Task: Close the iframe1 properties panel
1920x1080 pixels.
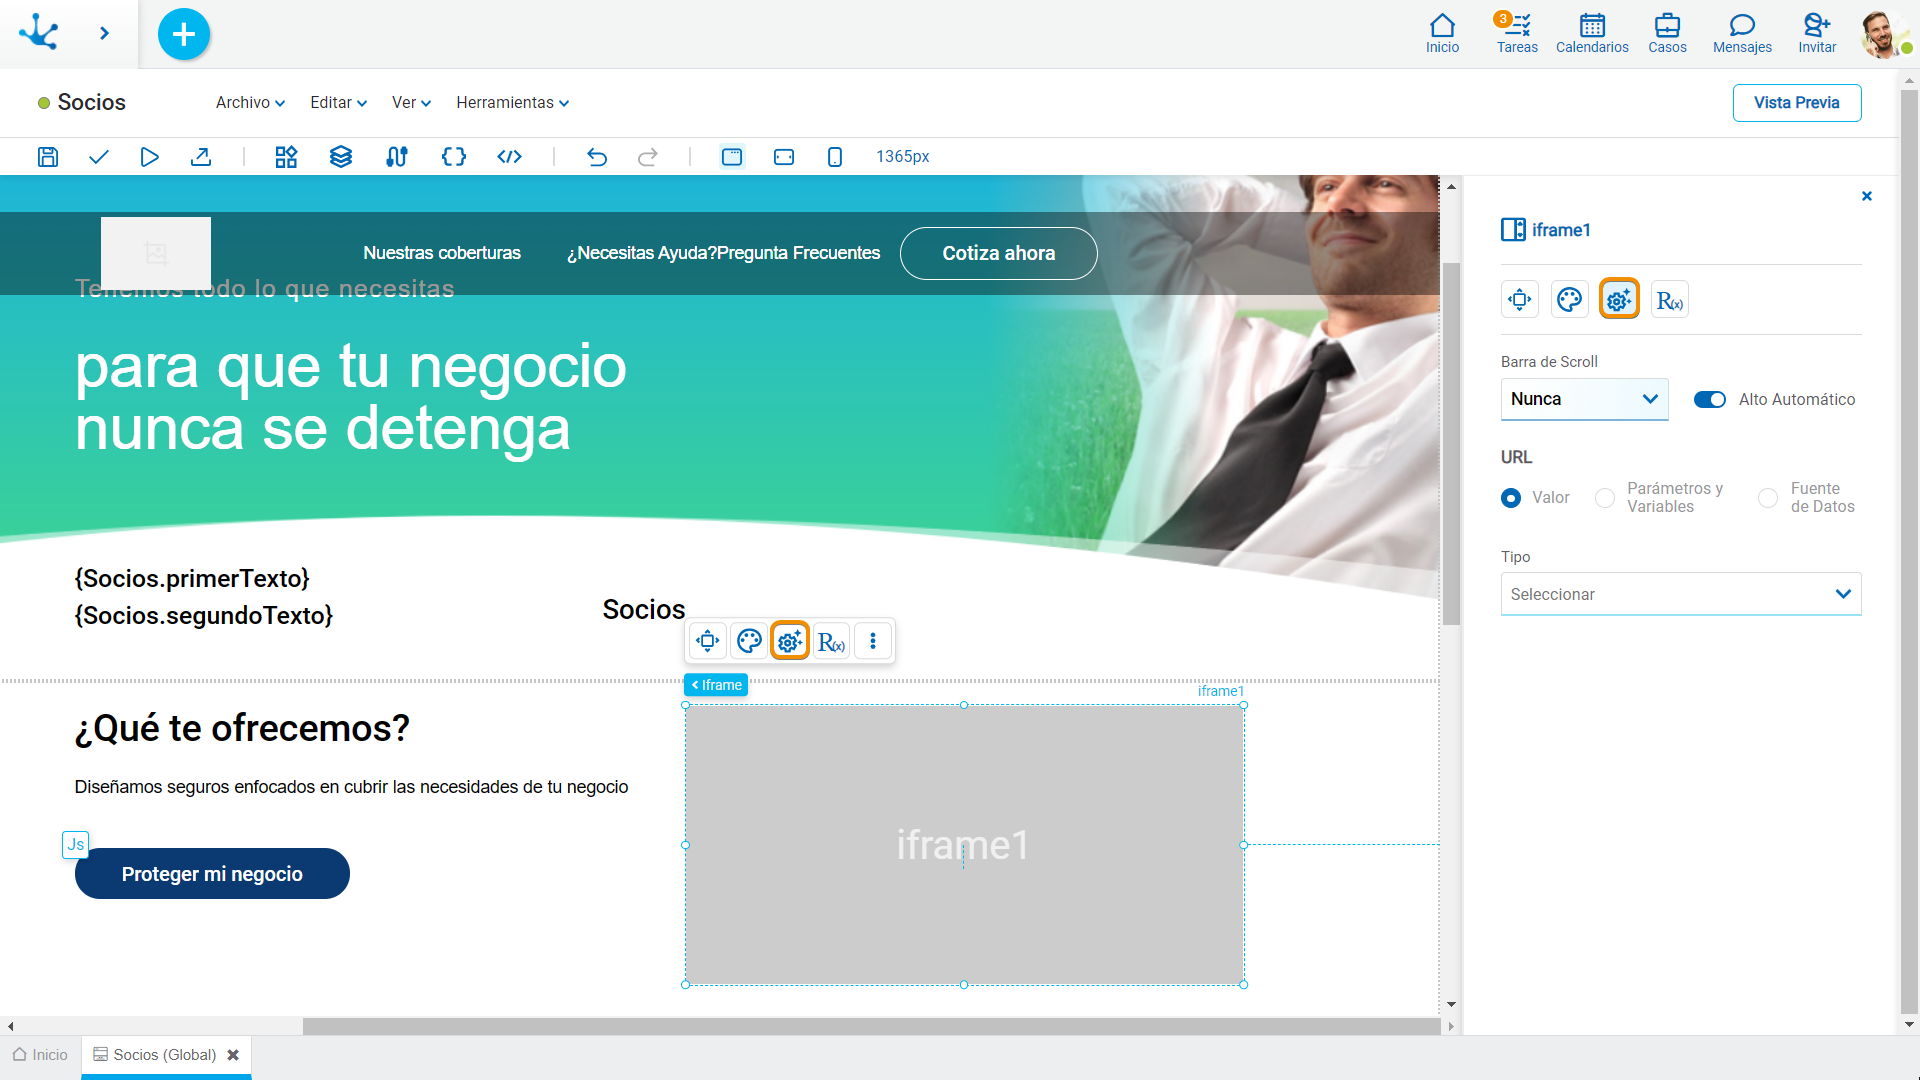Action: pos(1866,196)
